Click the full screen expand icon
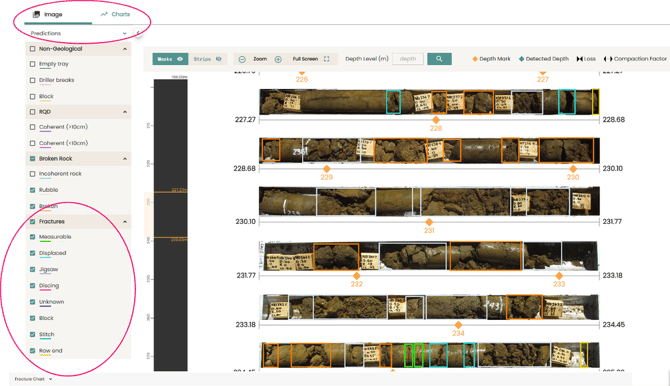The height and width of the screenshot is (386, 670). click(x=326, y=59)
